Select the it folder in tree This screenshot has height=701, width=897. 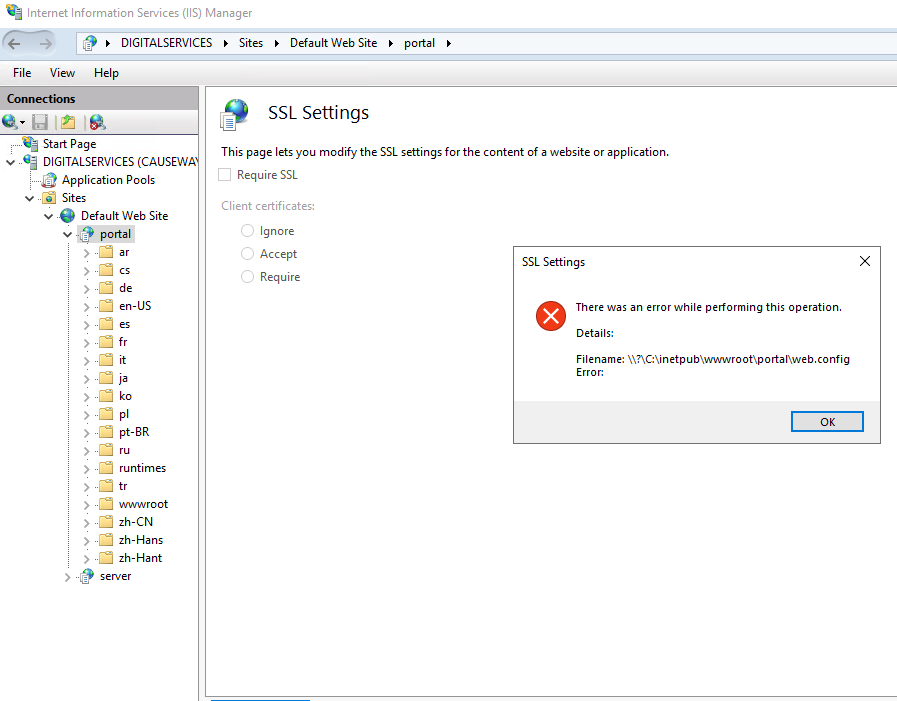(x=122, y=360)
